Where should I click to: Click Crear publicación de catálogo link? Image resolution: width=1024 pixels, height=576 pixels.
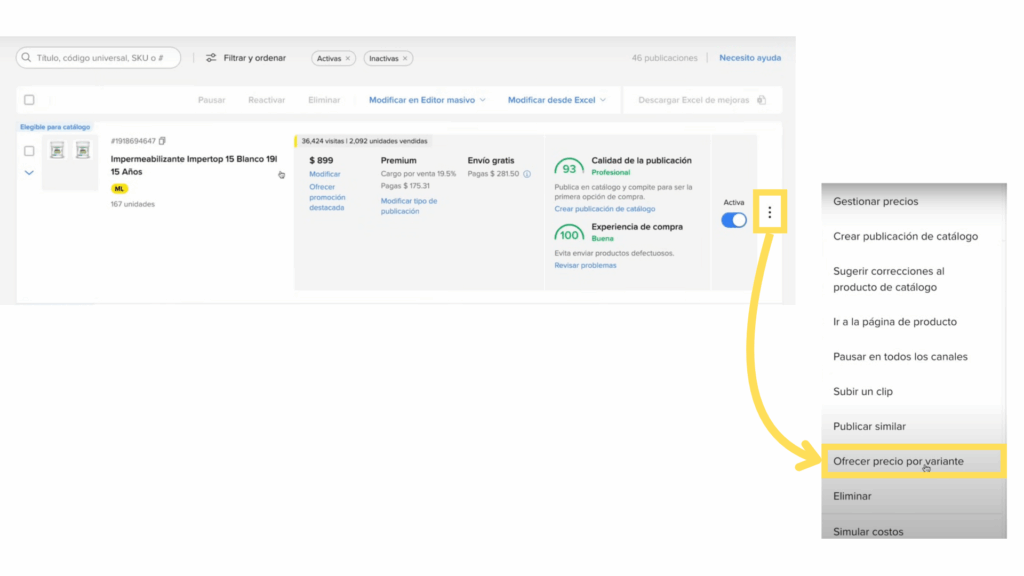604,209
